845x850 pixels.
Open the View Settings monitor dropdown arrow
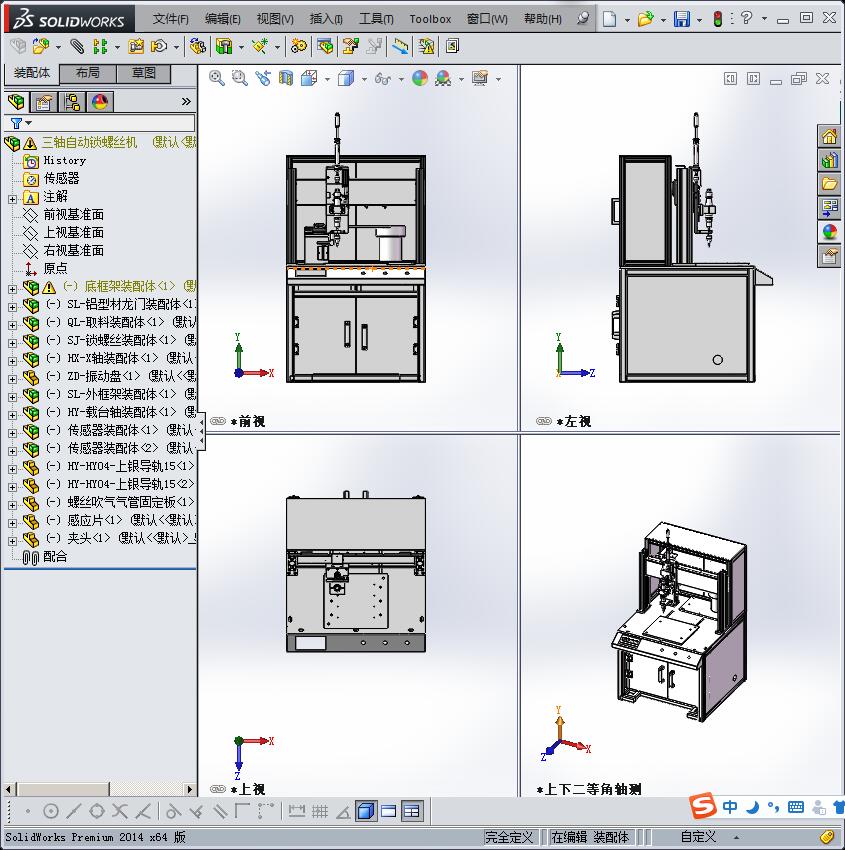[498, 80]
